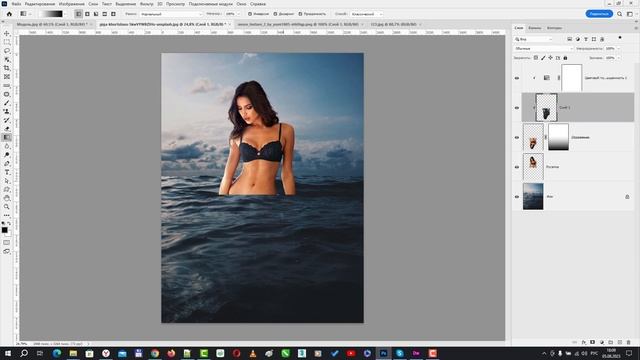Select the Type tool

(7, 172)
